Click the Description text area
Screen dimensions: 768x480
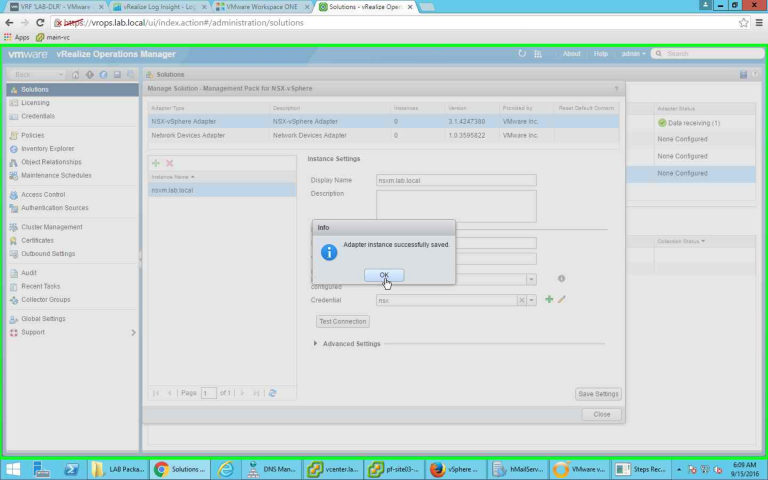[x=456, y=206]
